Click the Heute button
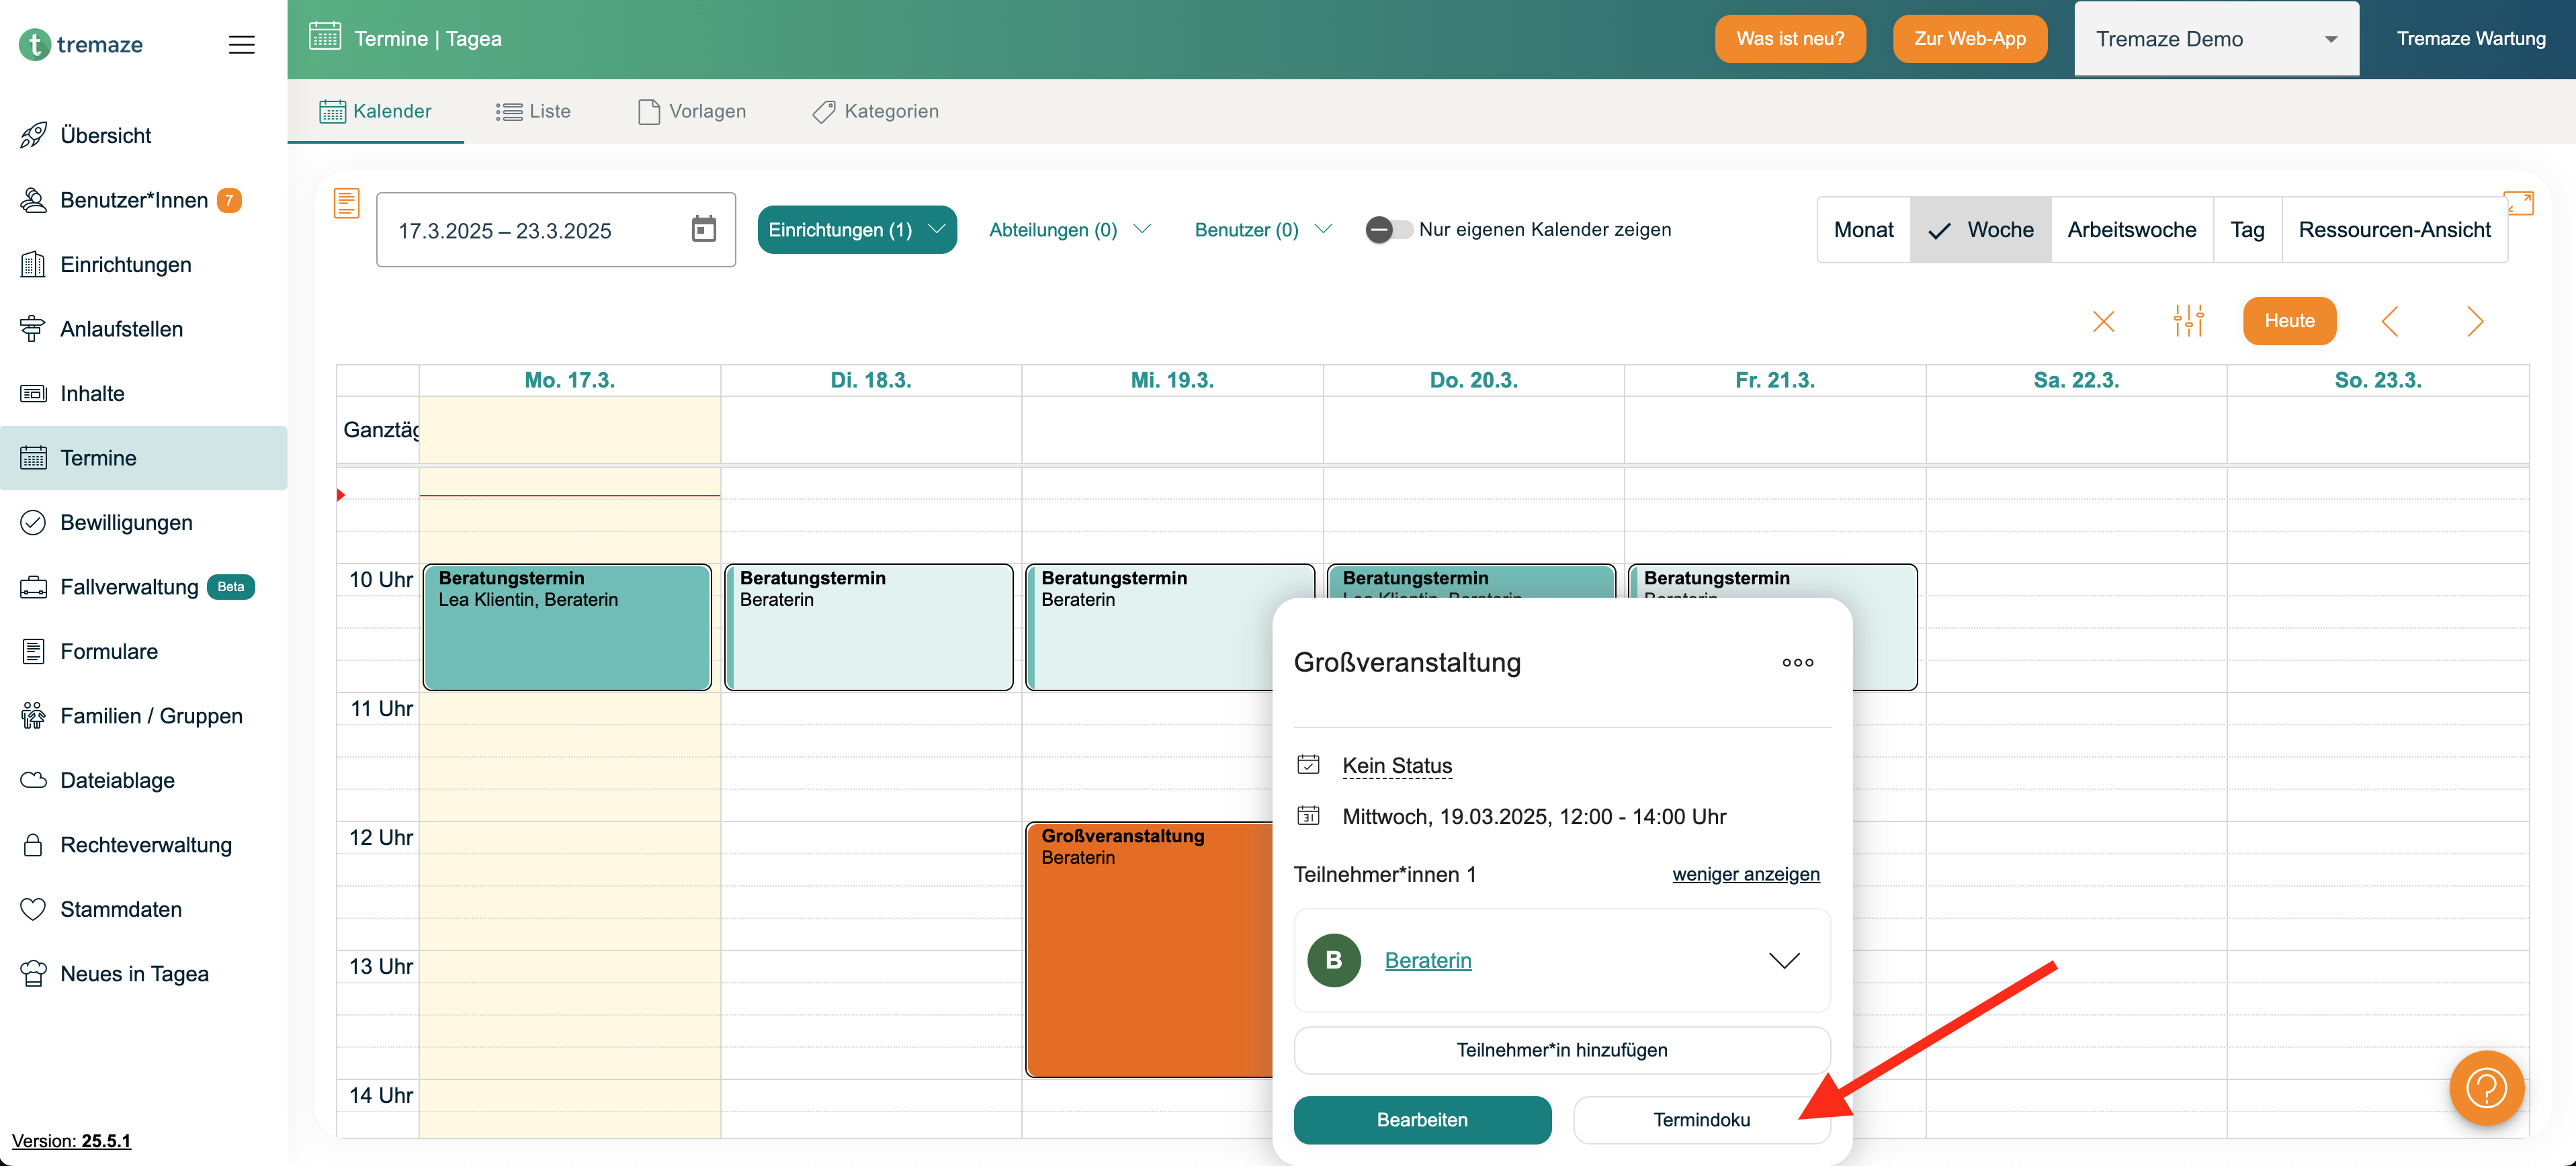The width and height of the screenshot is (2576, 1166). click(2289, 321)
